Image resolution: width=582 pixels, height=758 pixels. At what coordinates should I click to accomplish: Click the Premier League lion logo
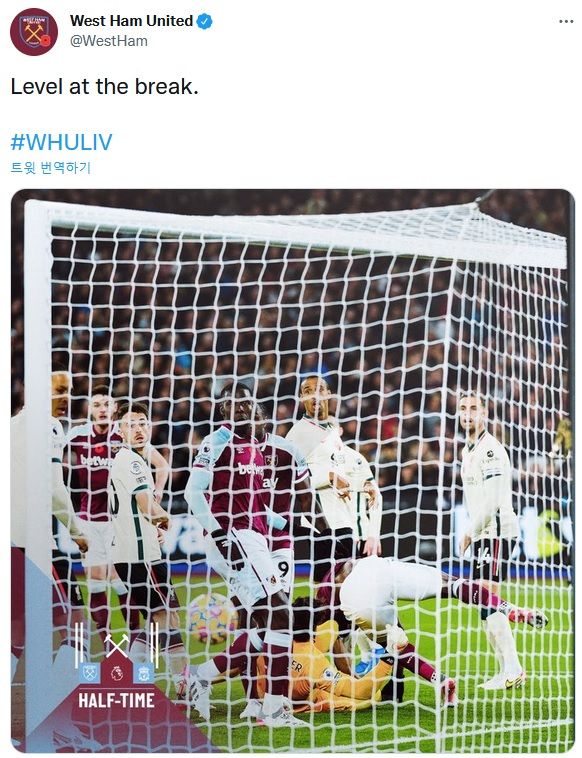(116, 672)
